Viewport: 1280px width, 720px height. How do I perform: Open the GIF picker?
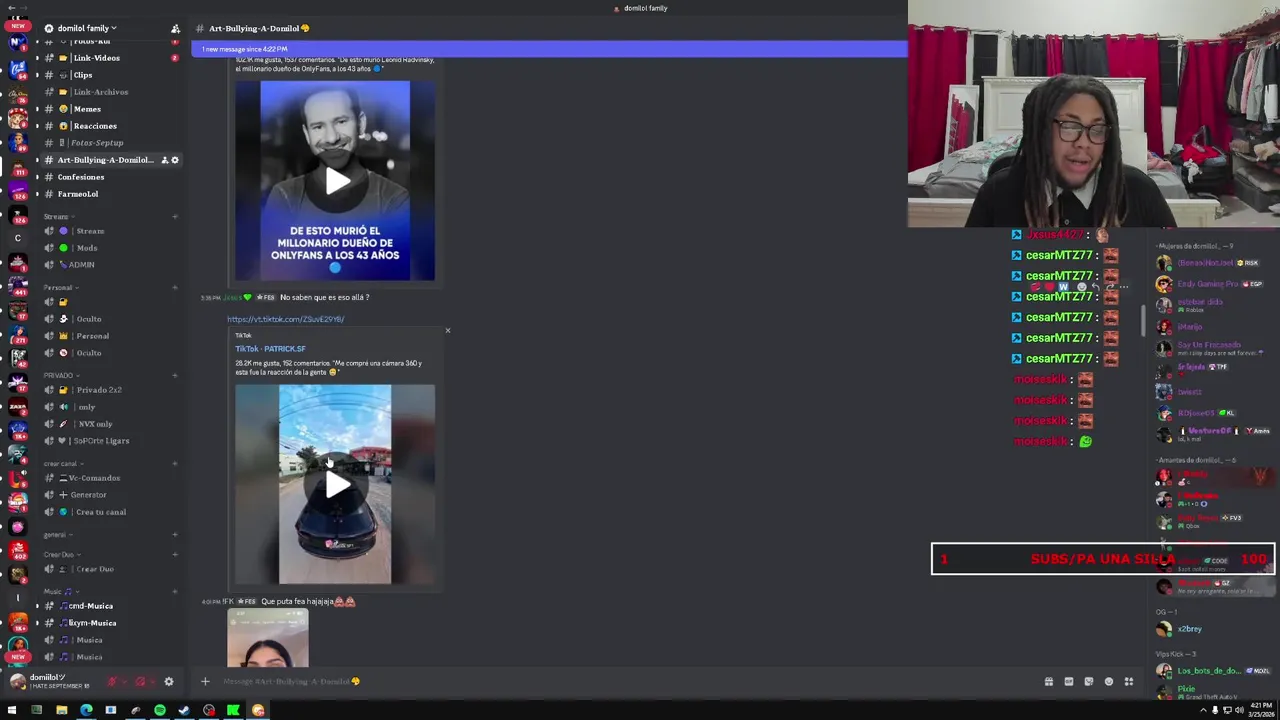point(1068,682)
